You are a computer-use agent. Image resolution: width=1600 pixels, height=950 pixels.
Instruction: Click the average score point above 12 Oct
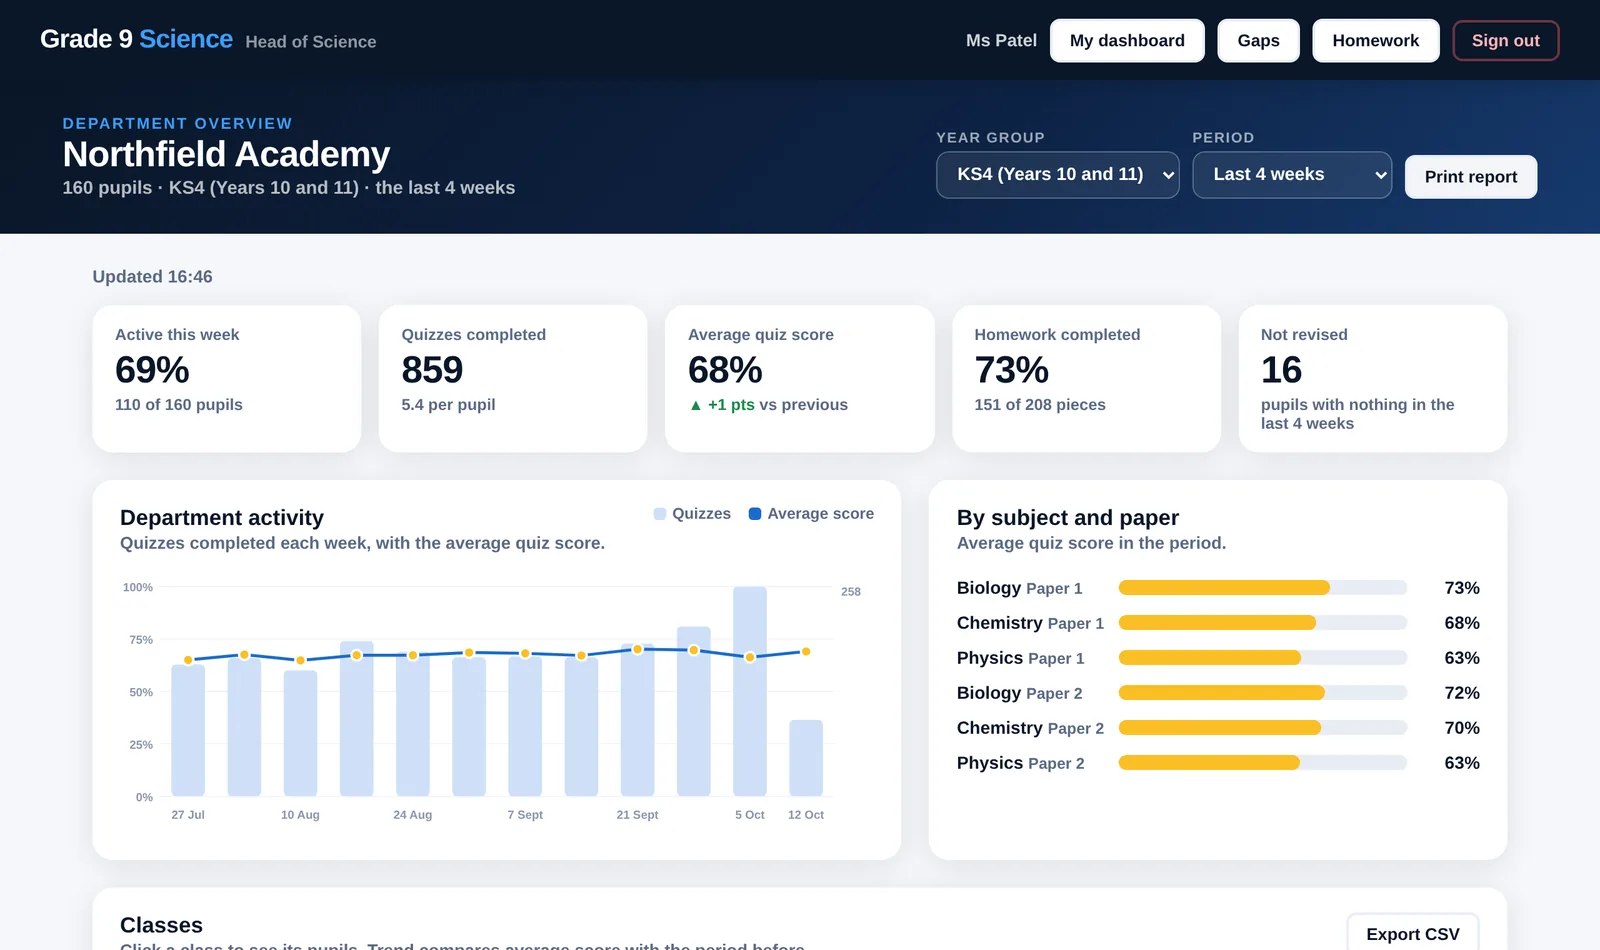pos(806,652)
